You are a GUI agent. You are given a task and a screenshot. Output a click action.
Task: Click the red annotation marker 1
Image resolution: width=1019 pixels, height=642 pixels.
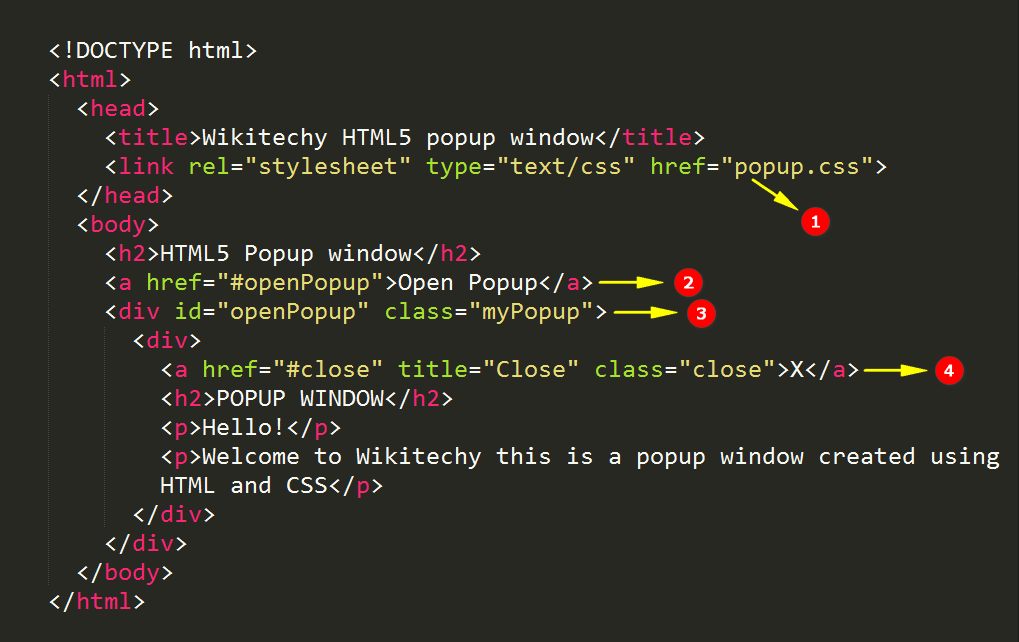tap(815, 222)
